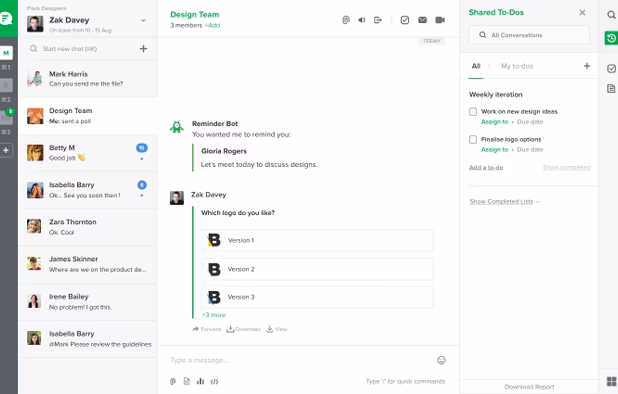Screen dimensions: 618x394
Task: Click the Design Team channel title
Action: coord(195,15)
